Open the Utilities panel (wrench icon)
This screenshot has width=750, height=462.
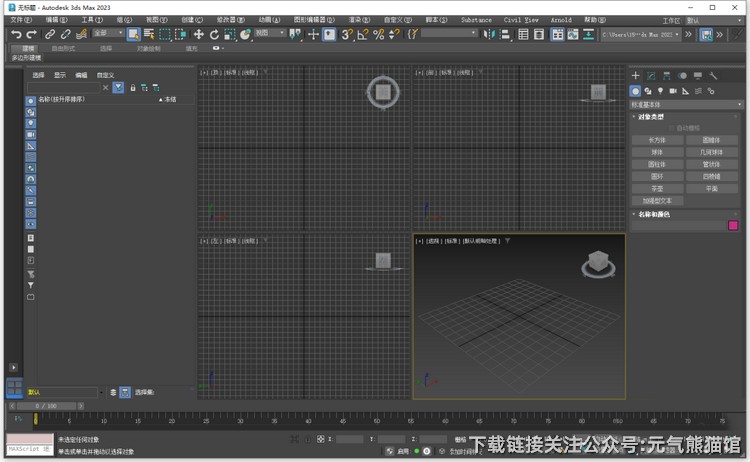coord(713,76)
